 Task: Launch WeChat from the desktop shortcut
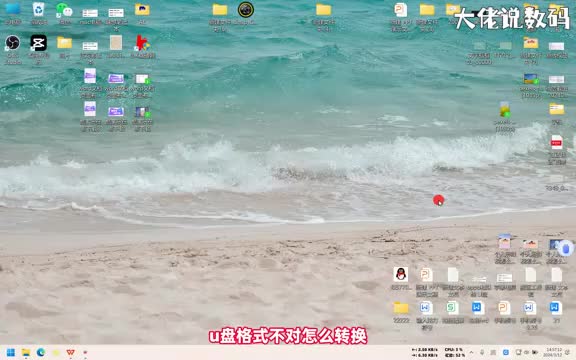coord(64,10)
